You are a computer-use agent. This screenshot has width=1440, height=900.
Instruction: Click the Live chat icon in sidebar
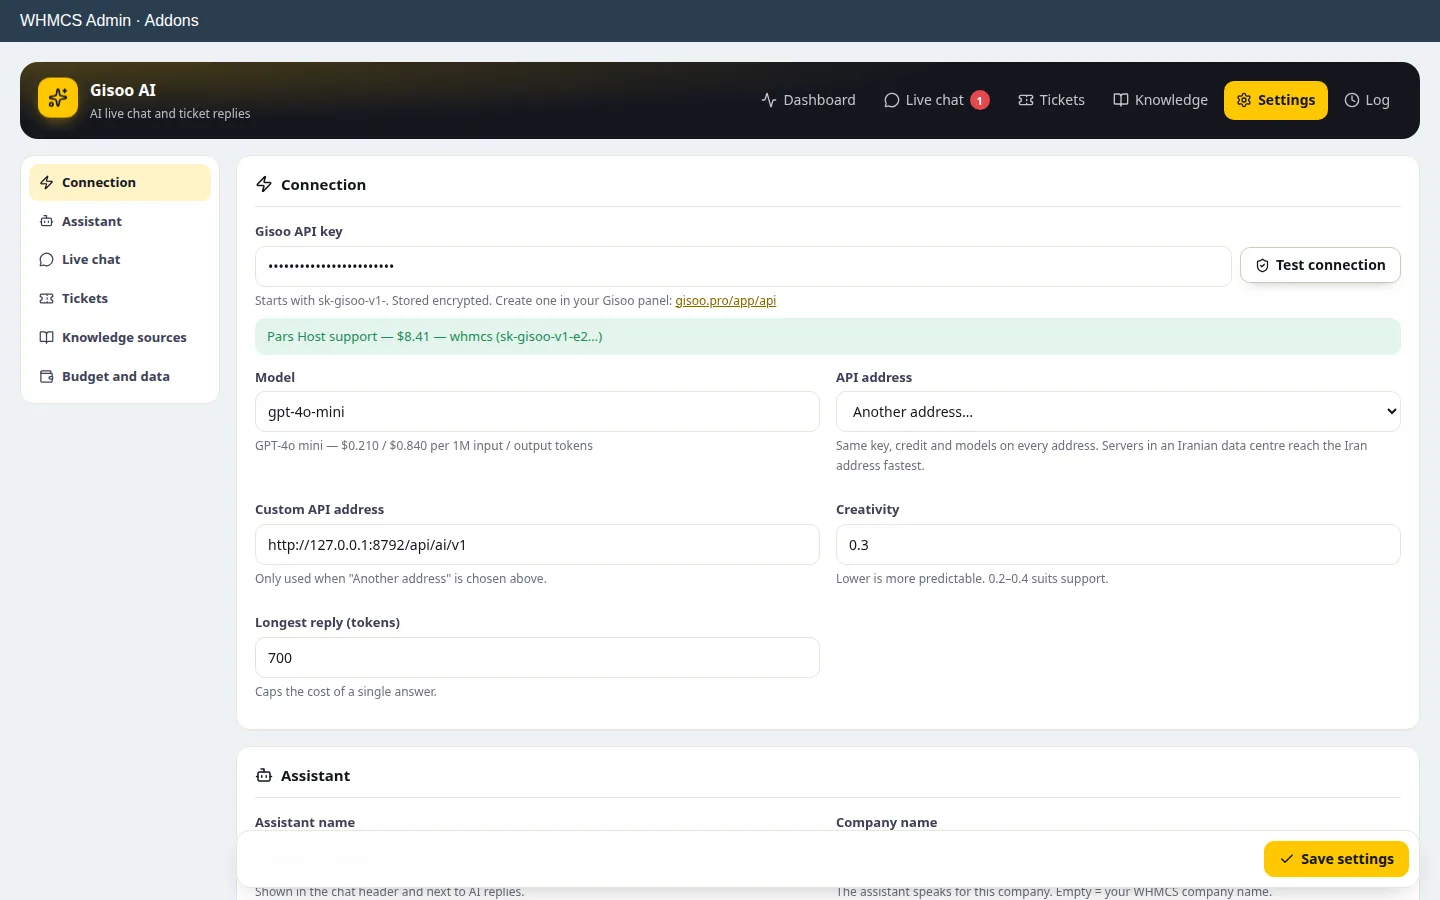point(46,260)
